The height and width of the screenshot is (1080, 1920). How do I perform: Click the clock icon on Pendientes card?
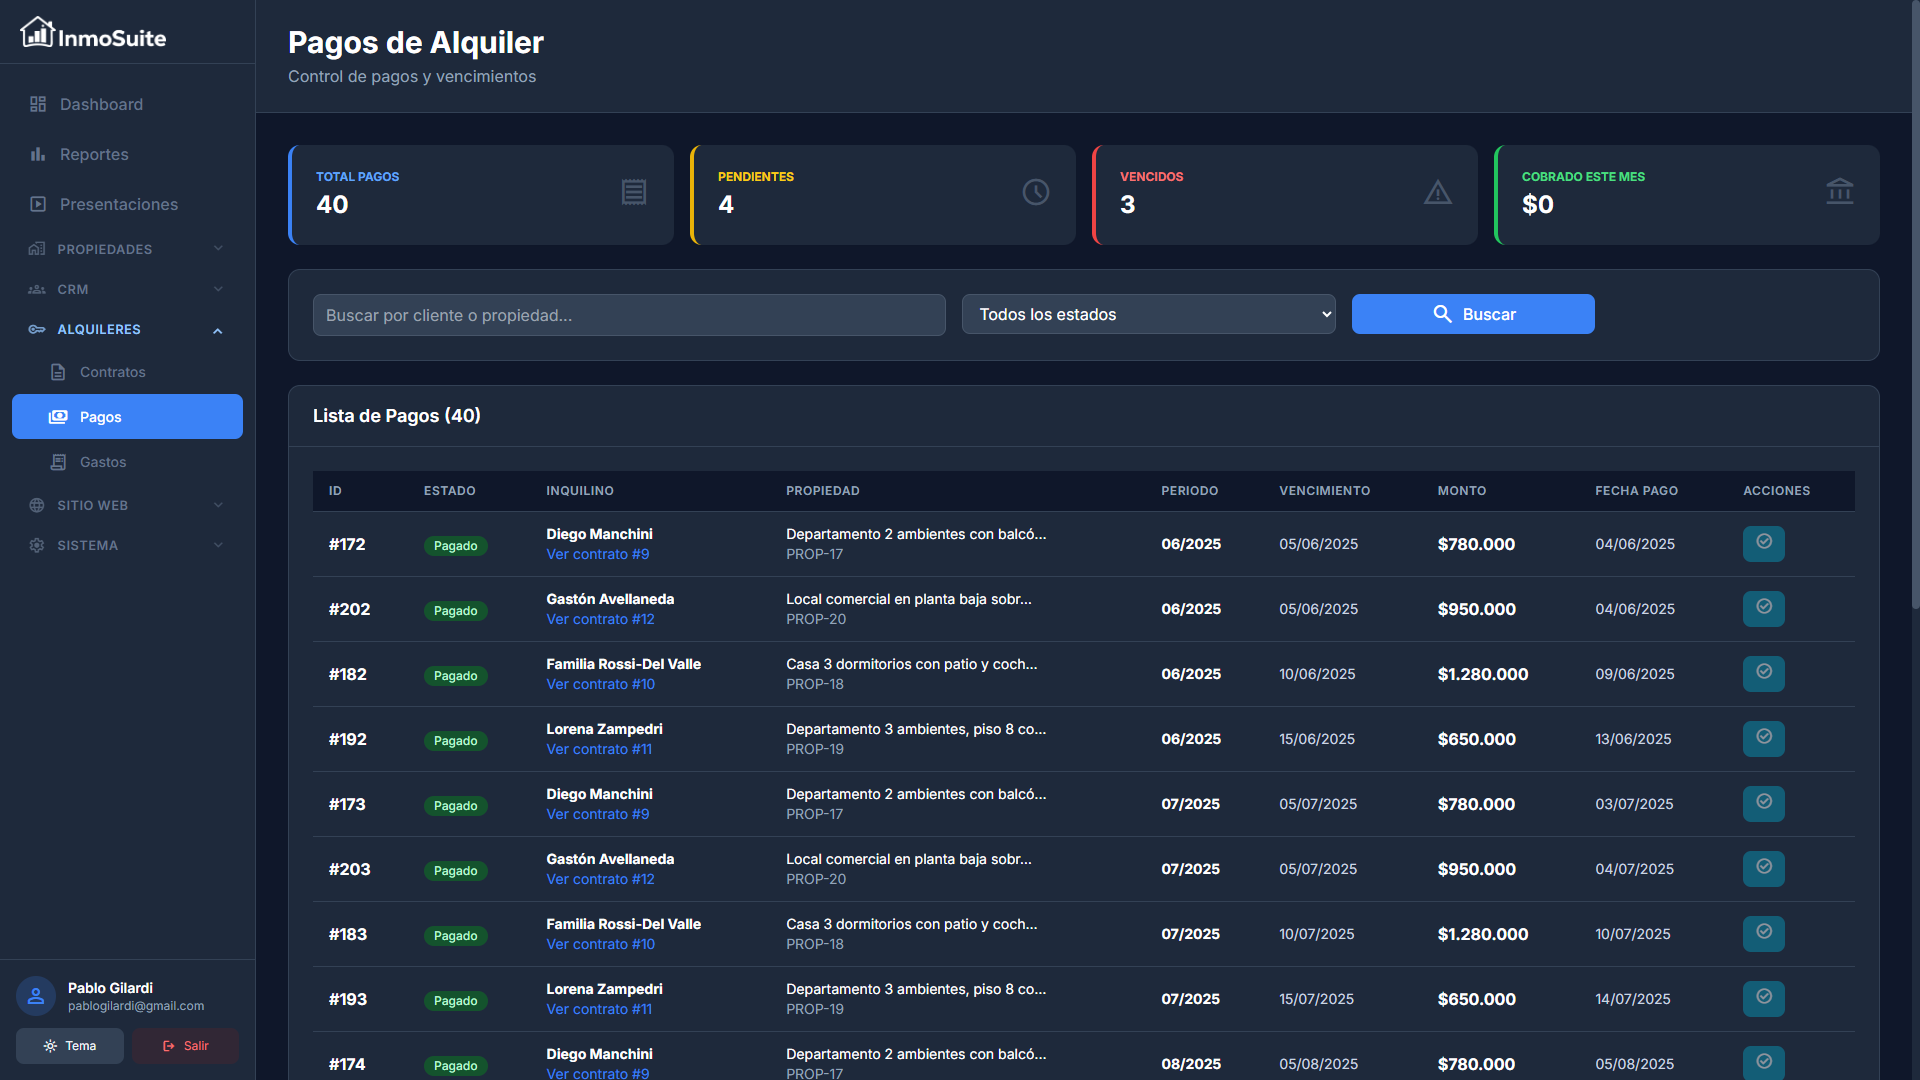pos(1036,192)
